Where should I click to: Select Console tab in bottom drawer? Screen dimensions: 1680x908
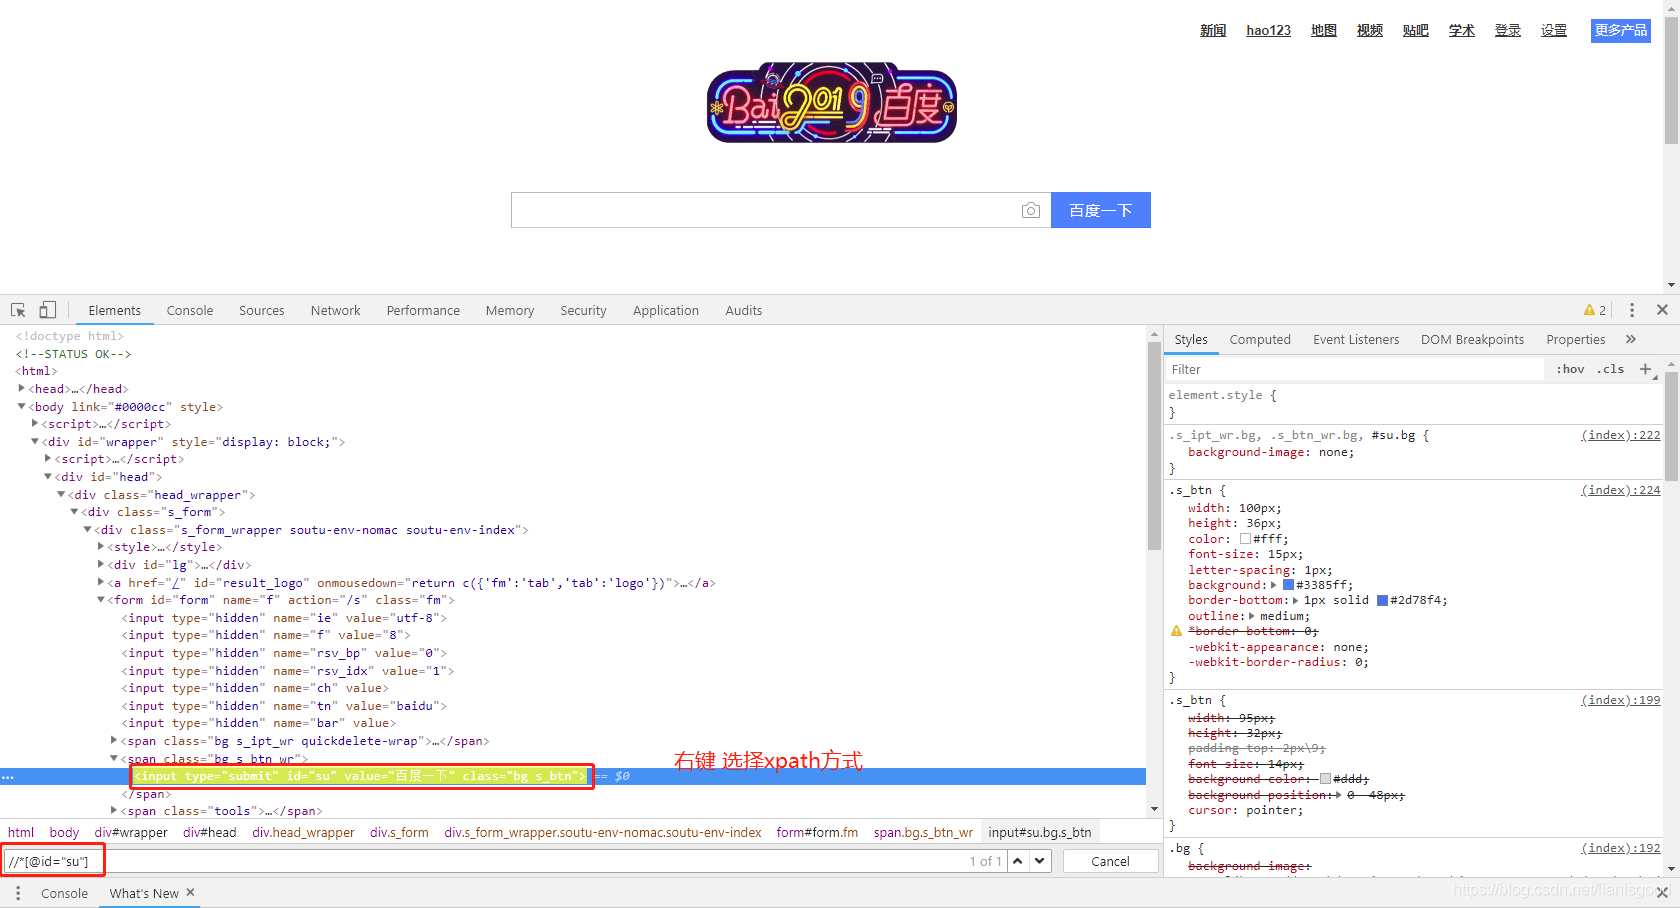64,893
